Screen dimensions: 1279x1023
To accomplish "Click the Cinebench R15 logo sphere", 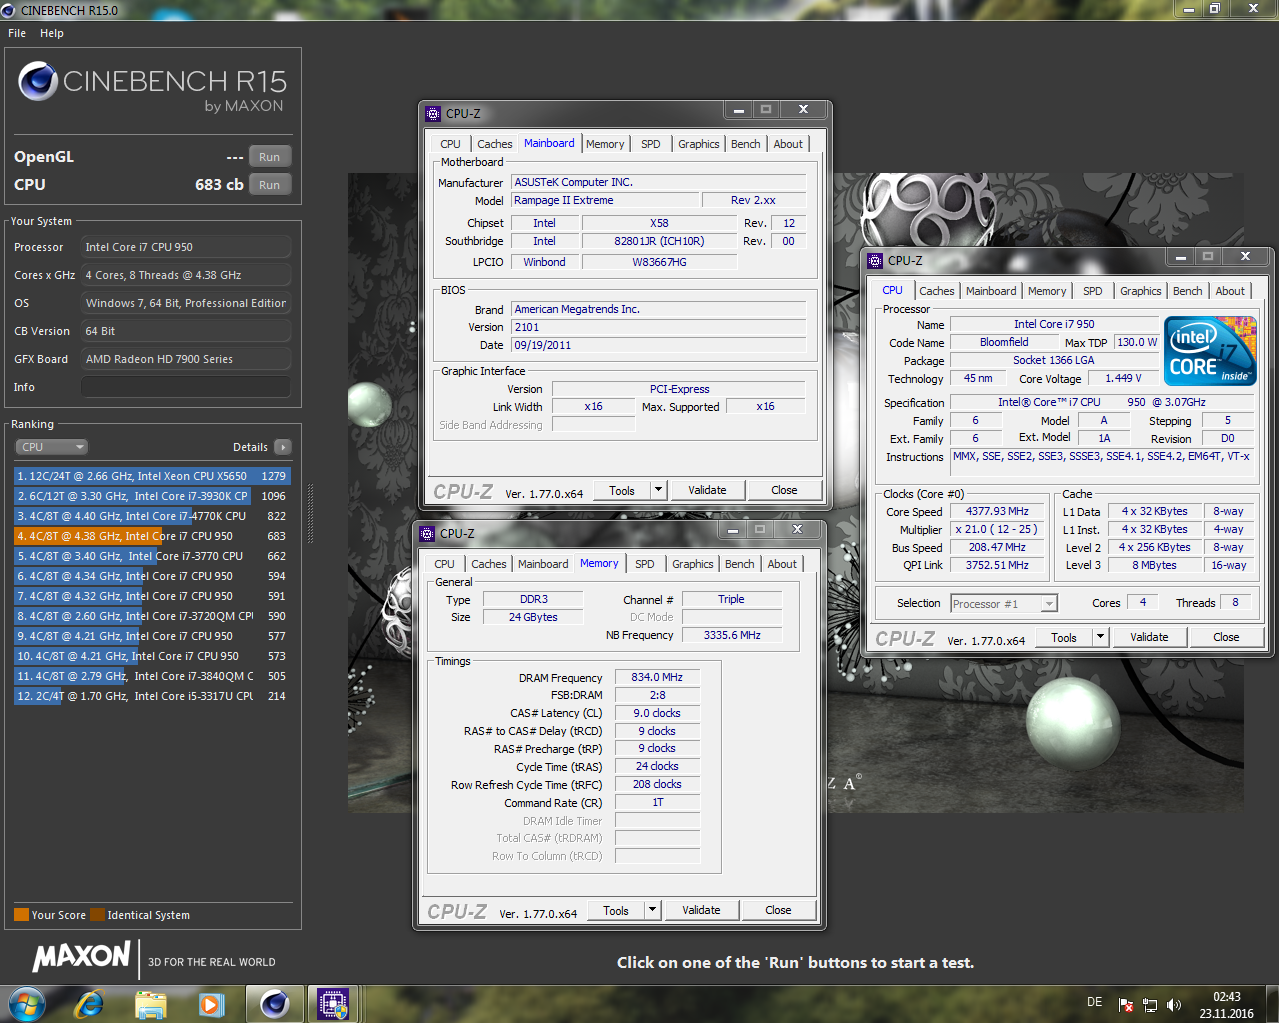I will (x=38, y=81).
